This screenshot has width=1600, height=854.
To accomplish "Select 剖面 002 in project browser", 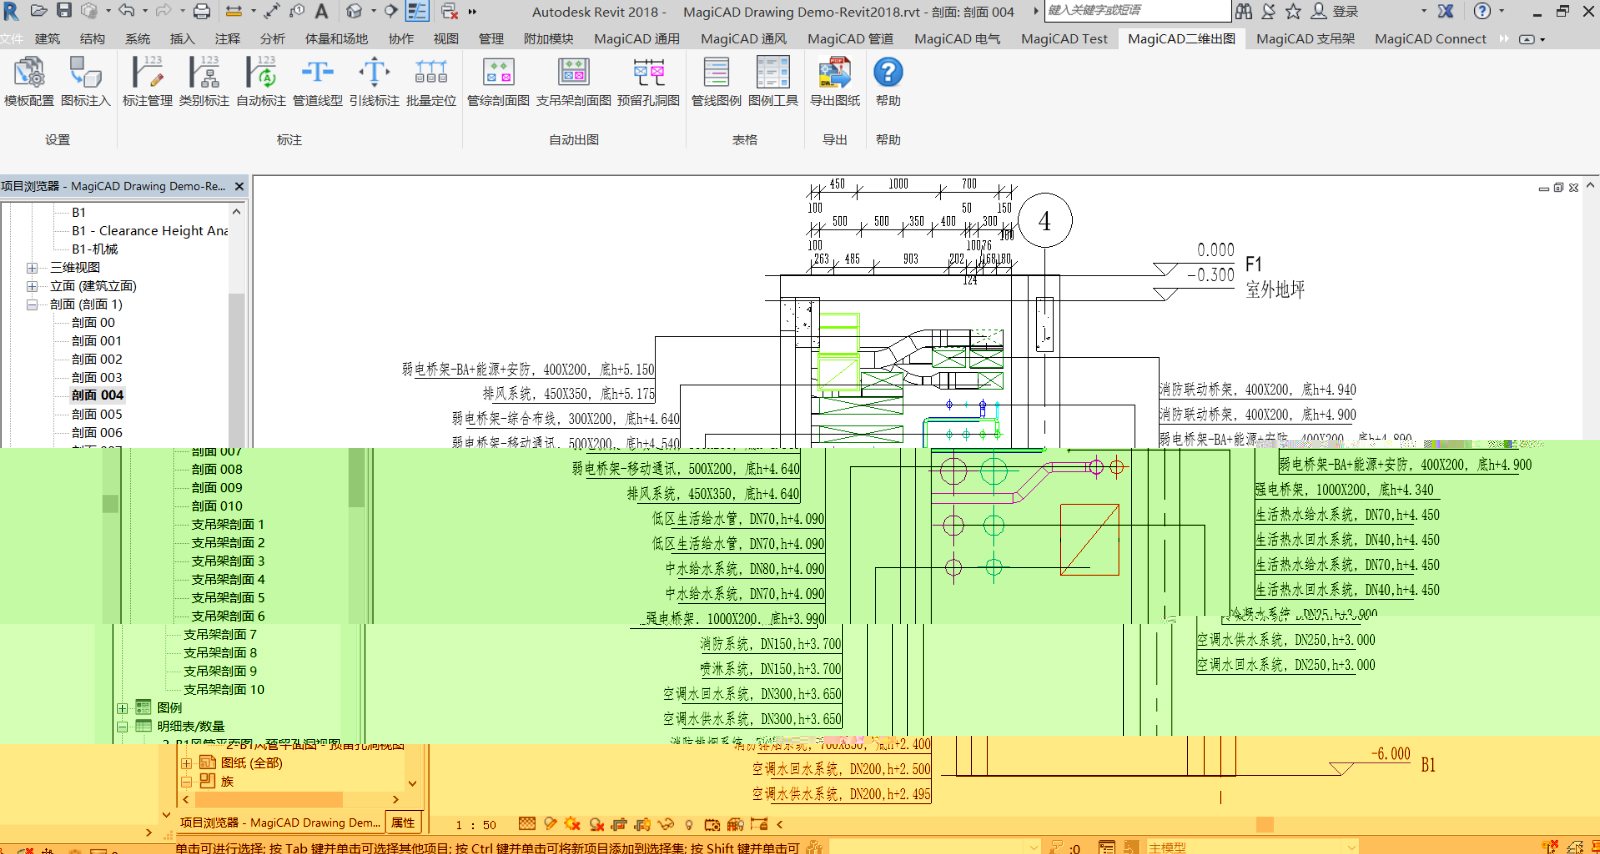I will coord(97,359).
